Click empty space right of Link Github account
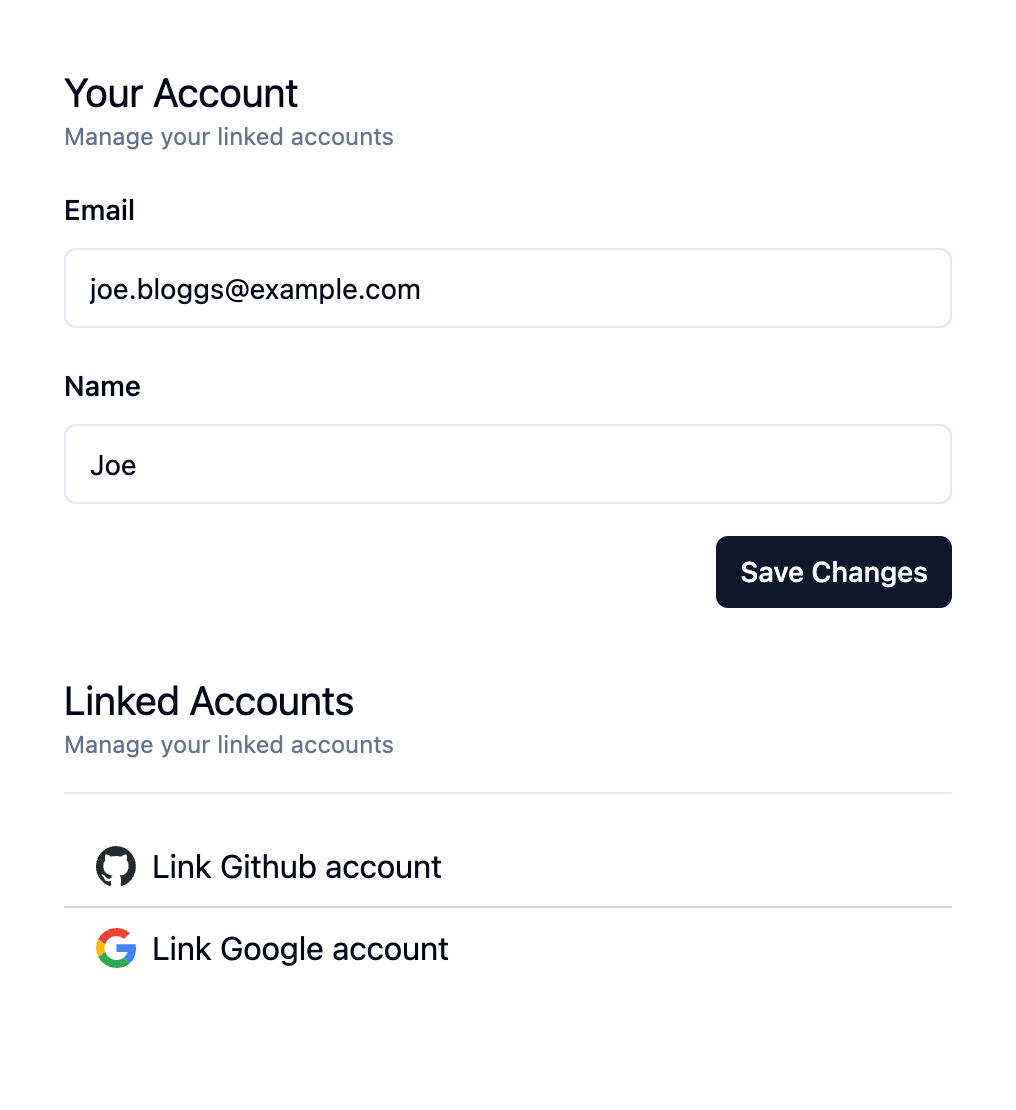 click(x=697, y=866)
